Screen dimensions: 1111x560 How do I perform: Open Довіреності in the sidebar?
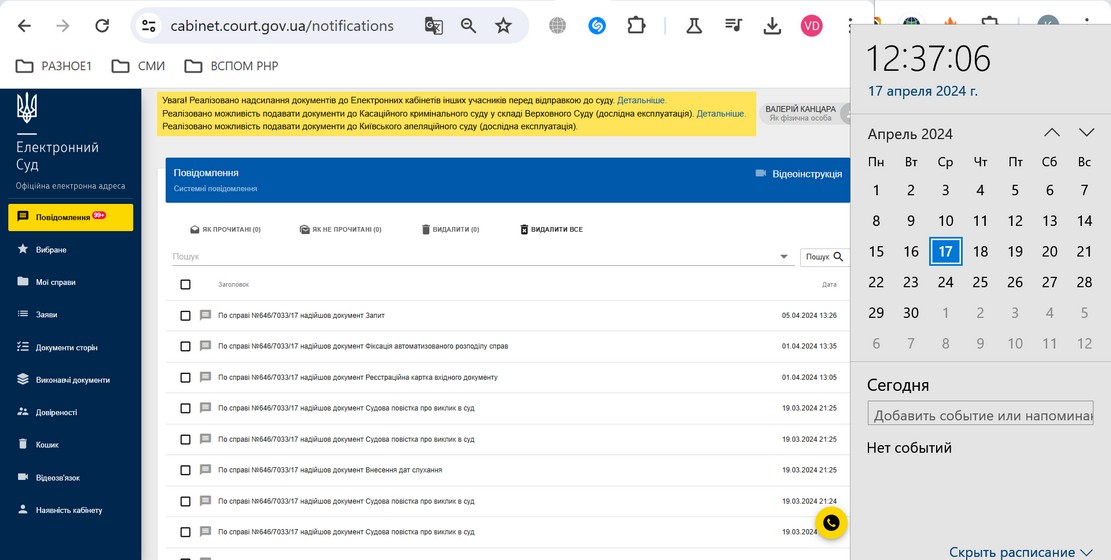click(56, 412)
